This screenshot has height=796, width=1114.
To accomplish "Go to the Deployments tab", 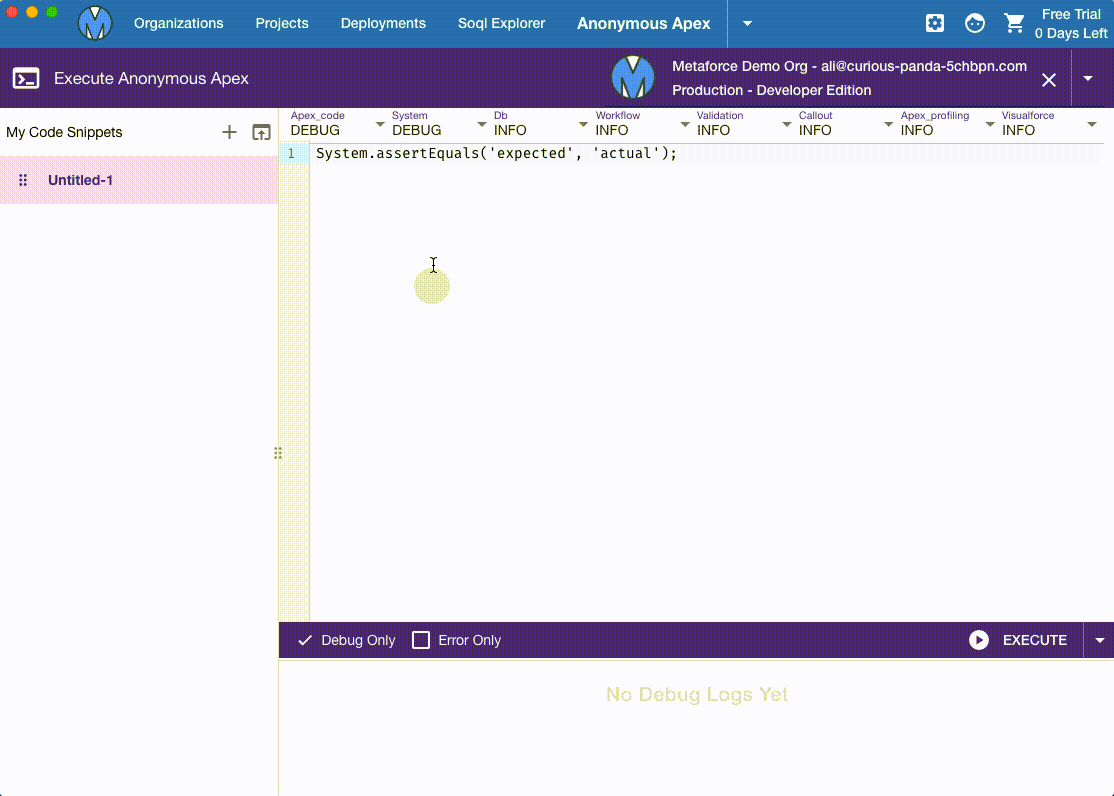I will (x=383, y=23).
